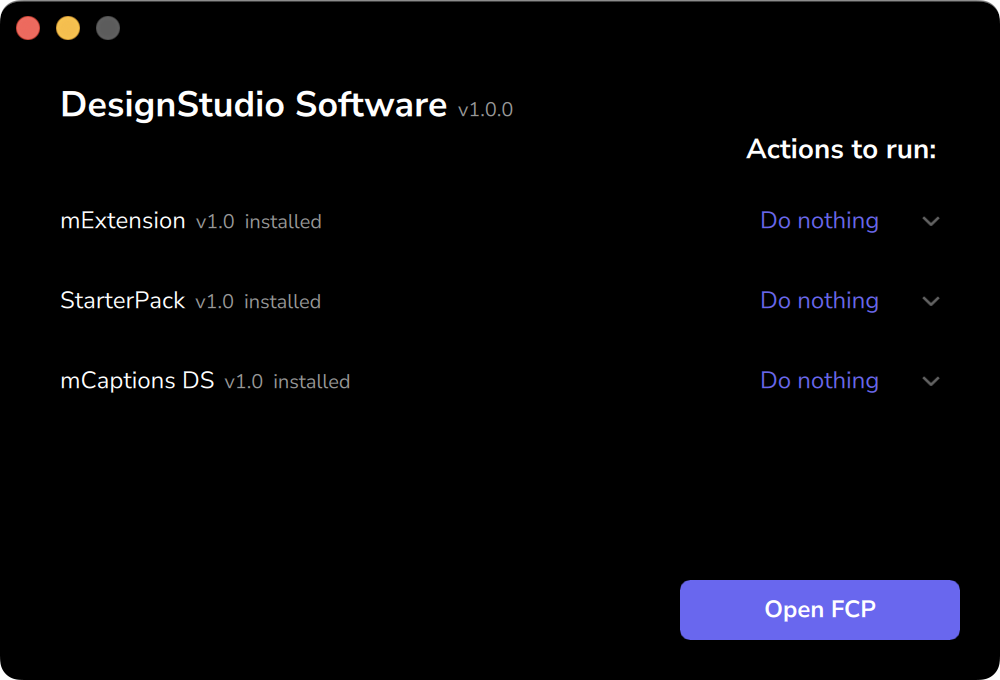Click the v1.0.0 app version label
Viewport: 1000px width, 680px height.
pyautogui.click(x=485, y=110)
